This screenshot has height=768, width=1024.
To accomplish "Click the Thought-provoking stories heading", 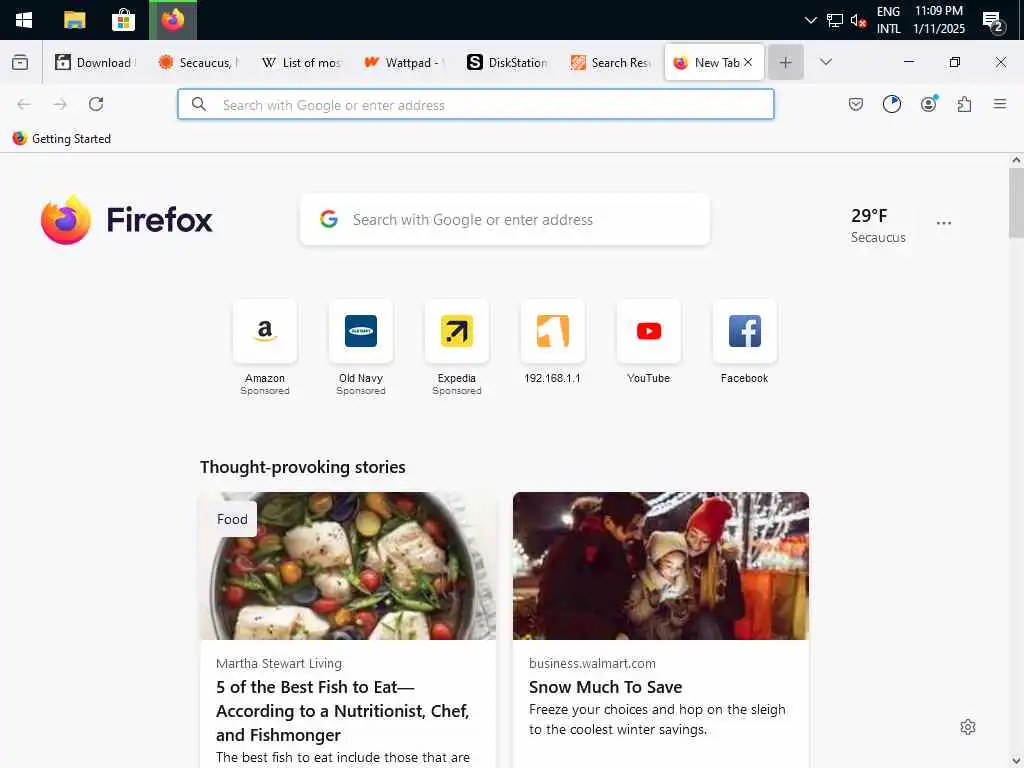I will [302, 467].
